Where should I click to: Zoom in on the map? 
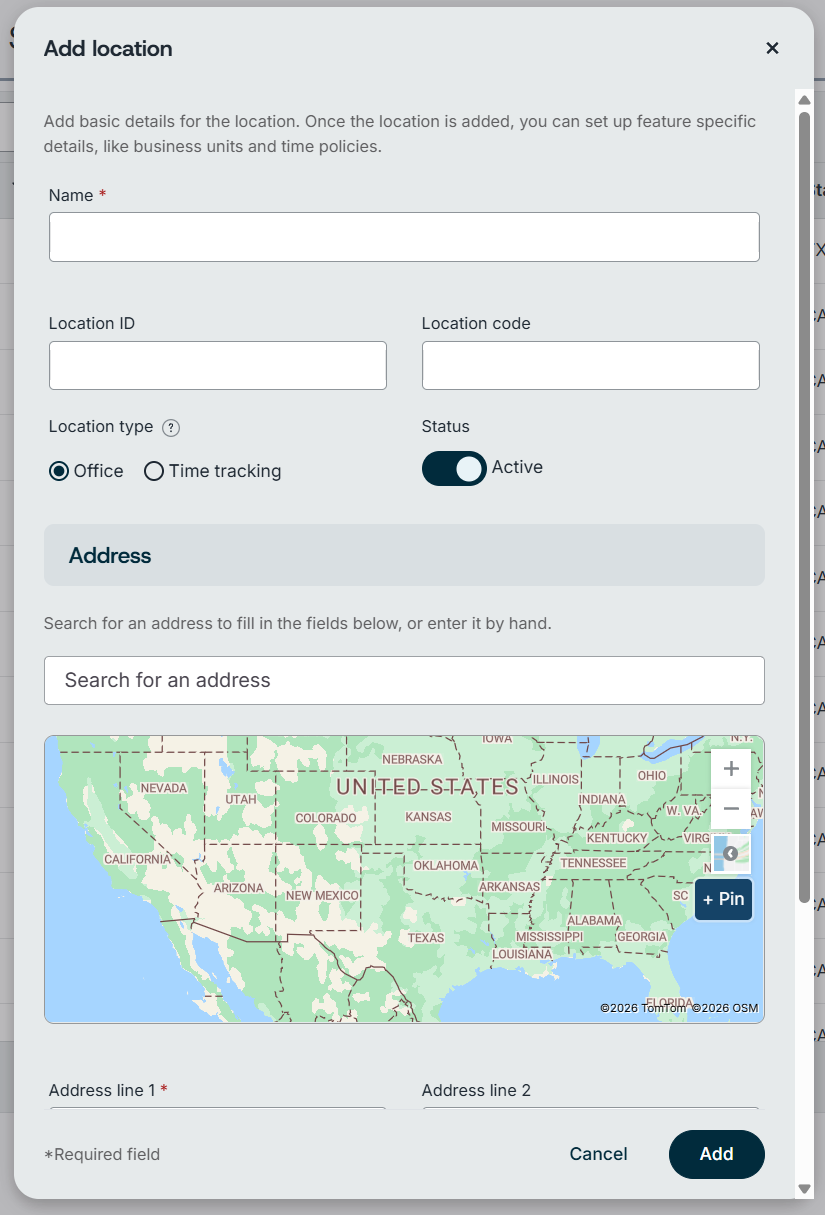[x=731, y=769]
